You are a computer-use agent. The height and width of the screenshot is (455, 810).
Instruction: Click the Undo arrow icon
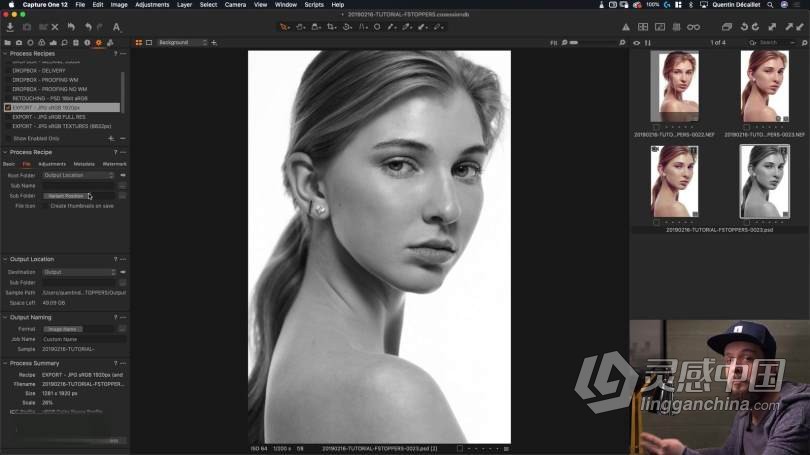click(88, 27)
